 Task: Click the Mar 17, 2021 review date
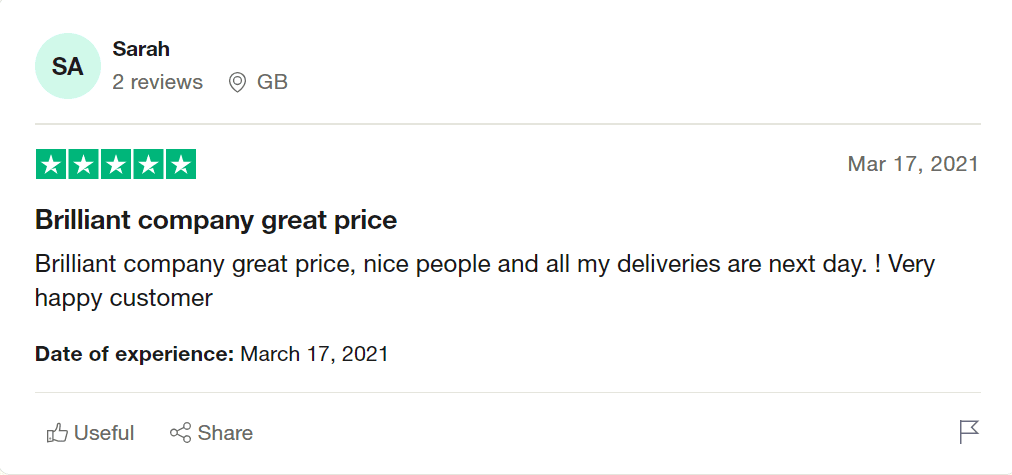coord(912,164)
